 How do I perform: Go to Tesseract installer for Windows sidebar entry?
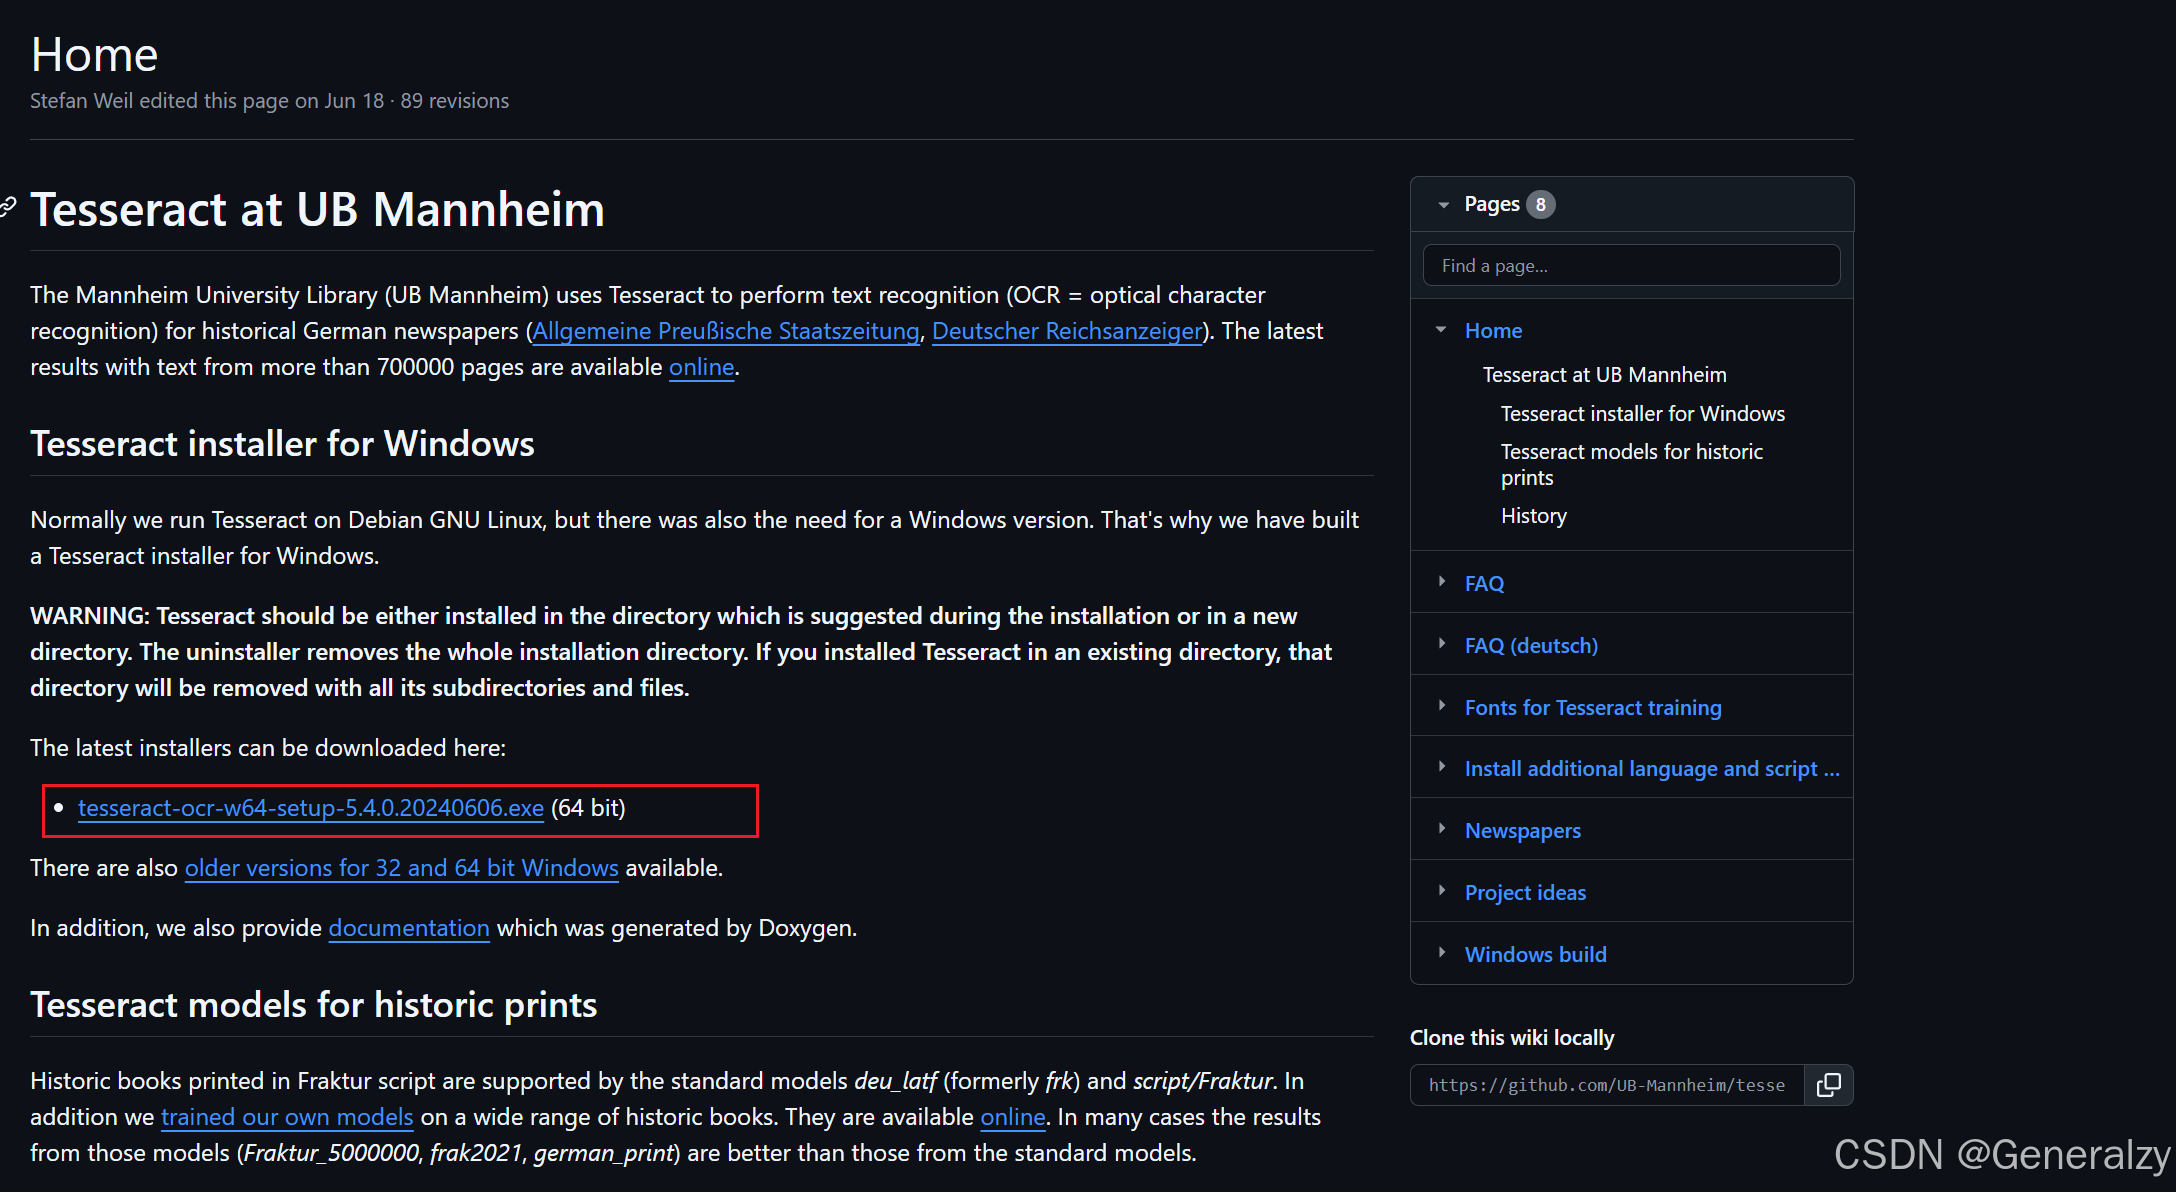[x=1642, y=414]
